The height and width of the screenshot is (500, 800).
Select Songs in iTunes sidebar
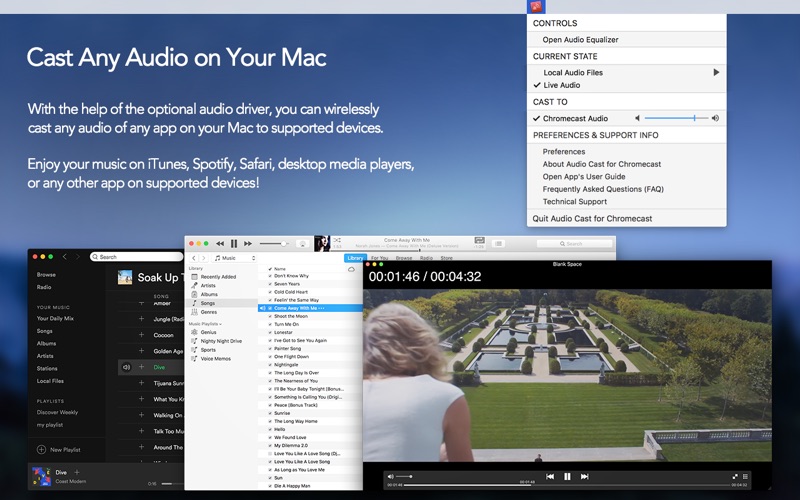pos(207,303)
